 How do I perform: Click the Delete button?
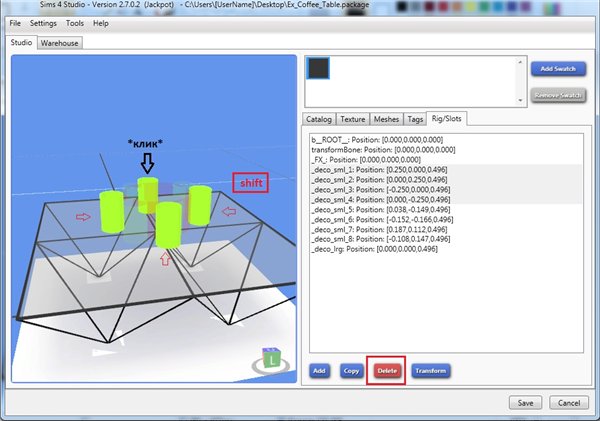(x=386, y=370)
